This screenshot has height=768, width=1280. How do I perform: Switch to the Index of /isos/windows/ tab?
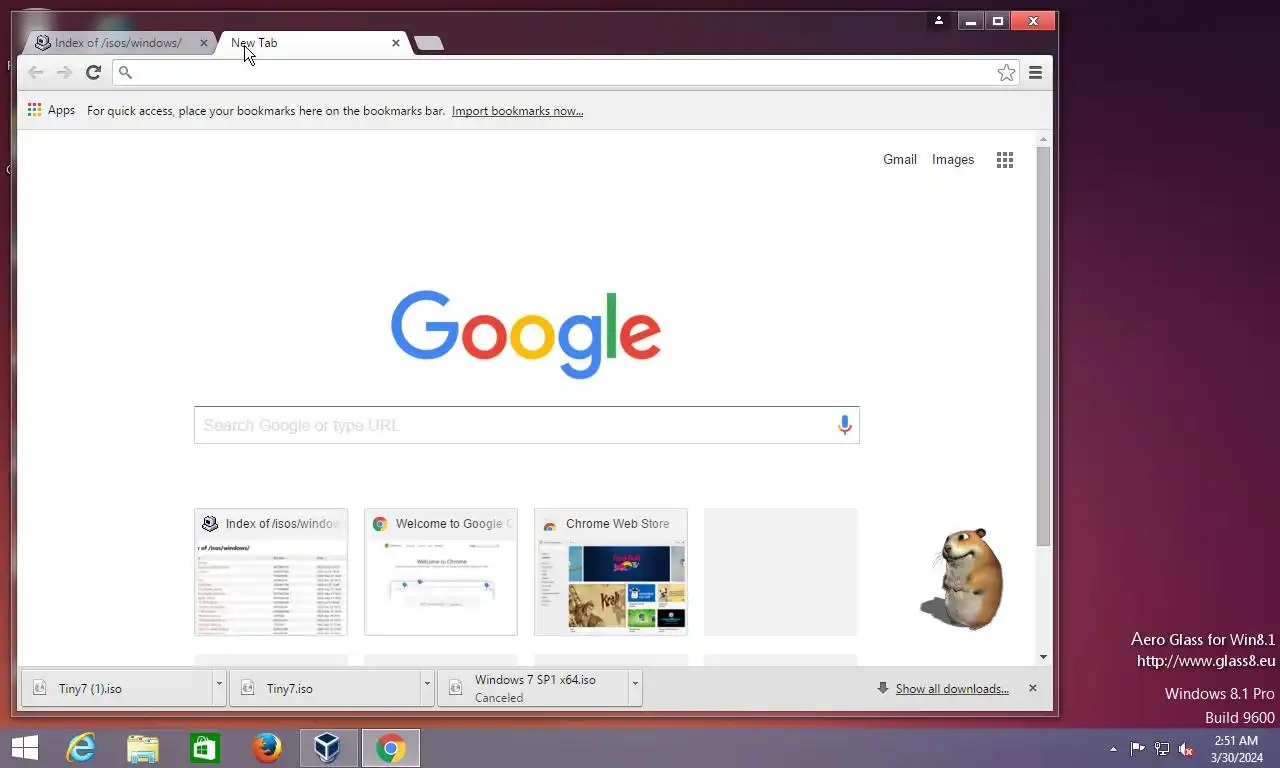[118, 43]
